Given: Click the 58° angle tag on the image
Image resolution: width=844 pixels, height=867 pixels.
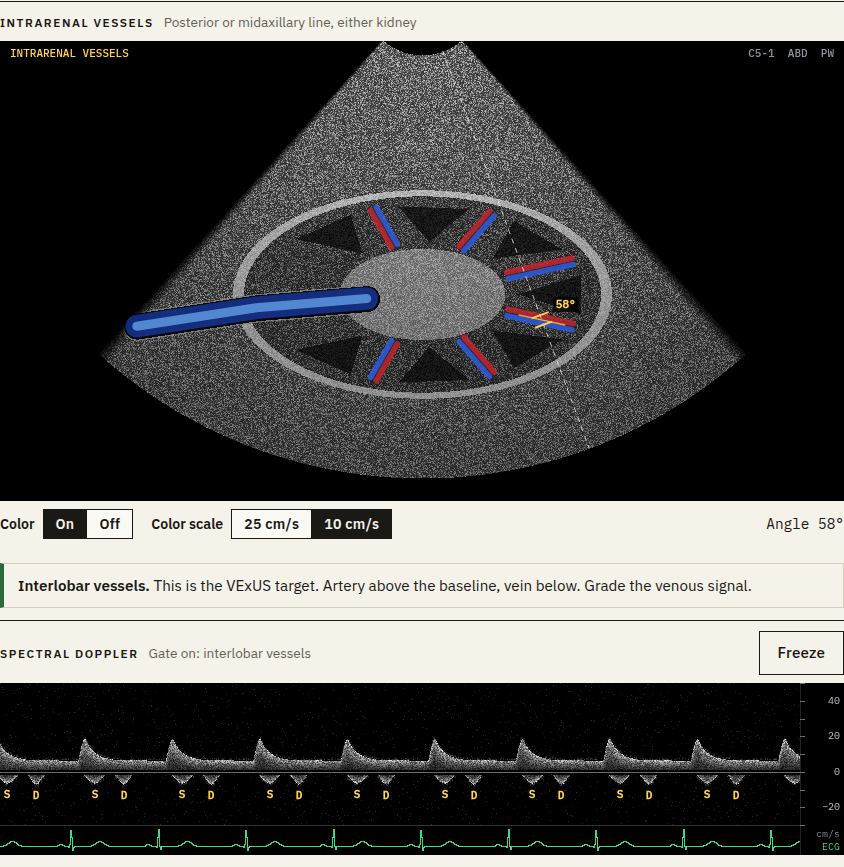Looking at the screenshot, I should pyautogui.click(x=565, y=304).
